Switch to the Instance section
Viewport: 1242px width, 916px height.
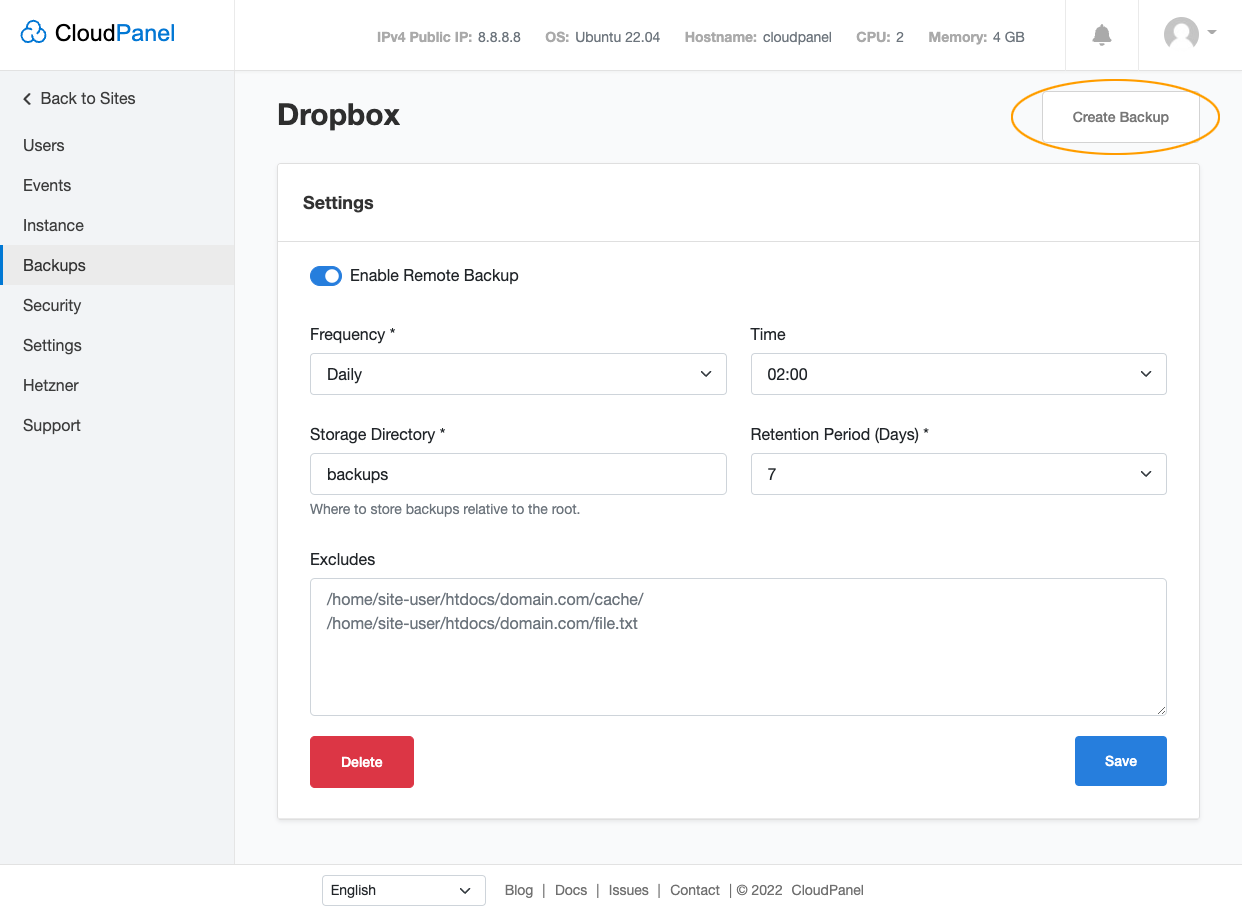[52, 225]
